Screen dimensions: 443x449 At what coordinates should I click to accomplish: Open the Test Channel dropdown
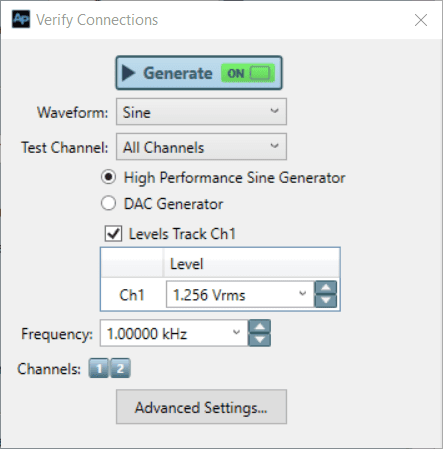click(x=201, y=147)
